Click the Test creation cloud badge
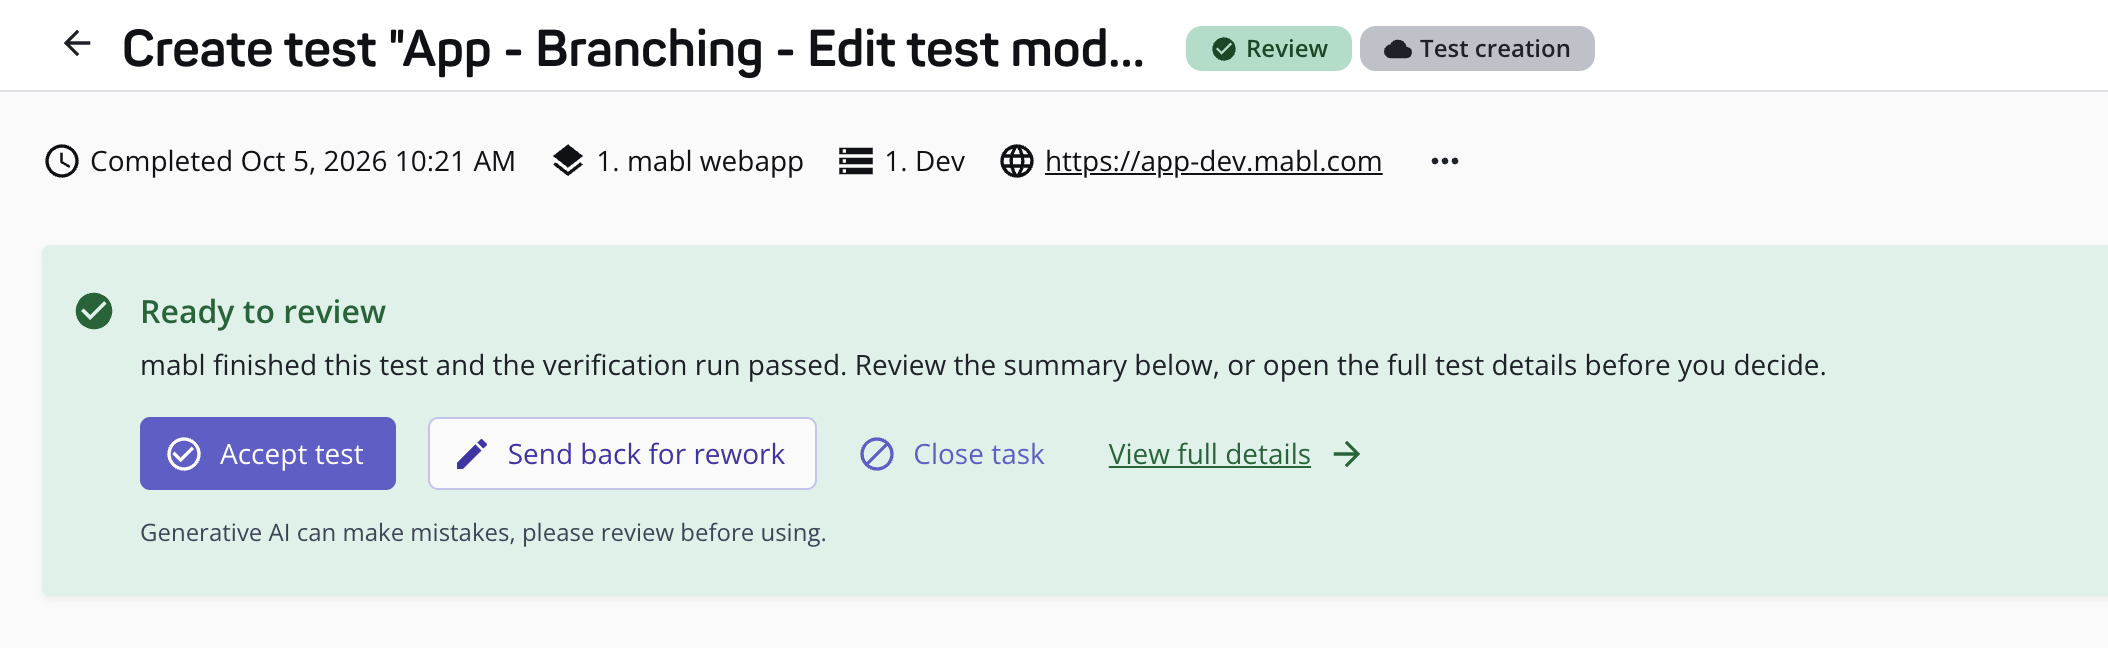Screen dimensions: 2108x648 pos(1477,48)
